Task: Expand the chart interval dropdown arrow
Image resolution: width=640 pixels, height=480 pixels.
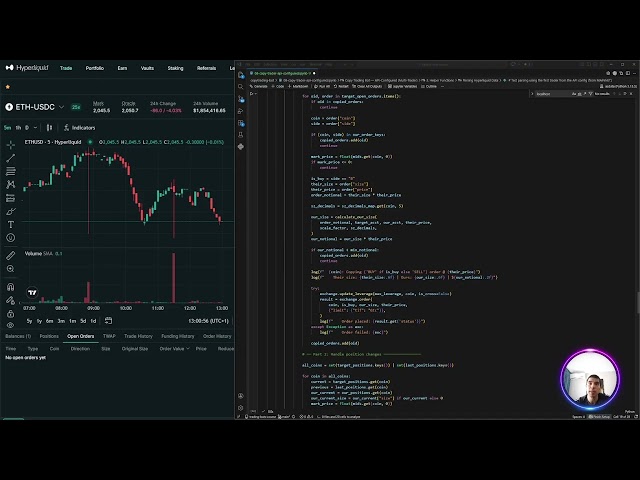Action: click(36, 128)
